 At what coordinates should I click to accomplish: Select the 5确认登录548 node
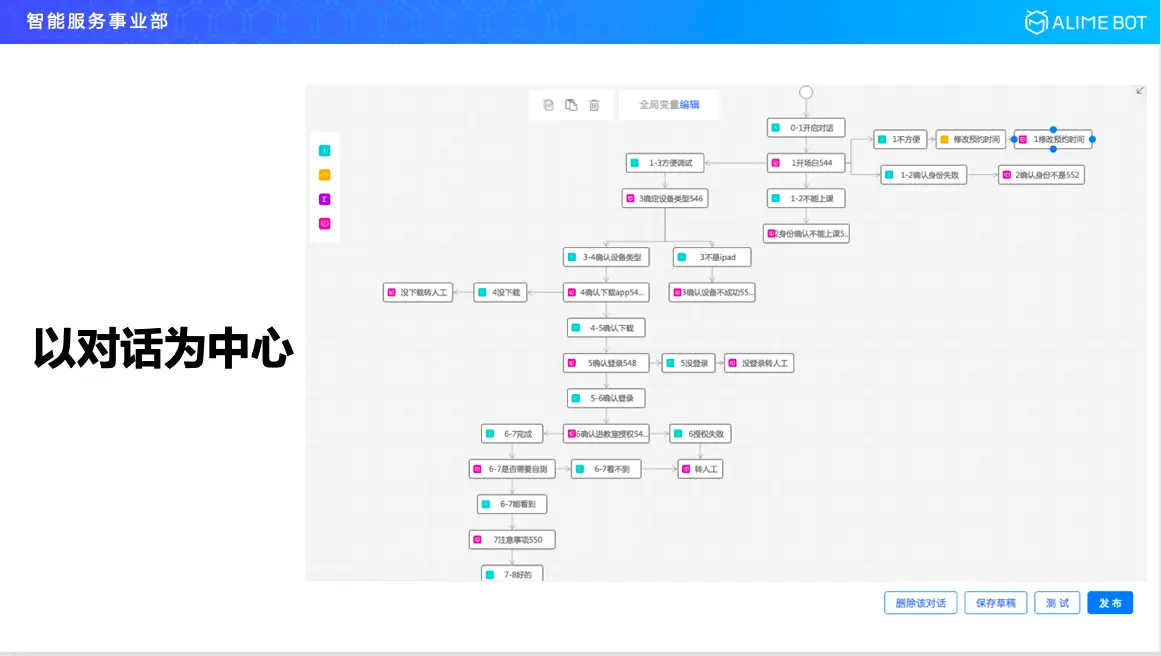click(606, 363)
